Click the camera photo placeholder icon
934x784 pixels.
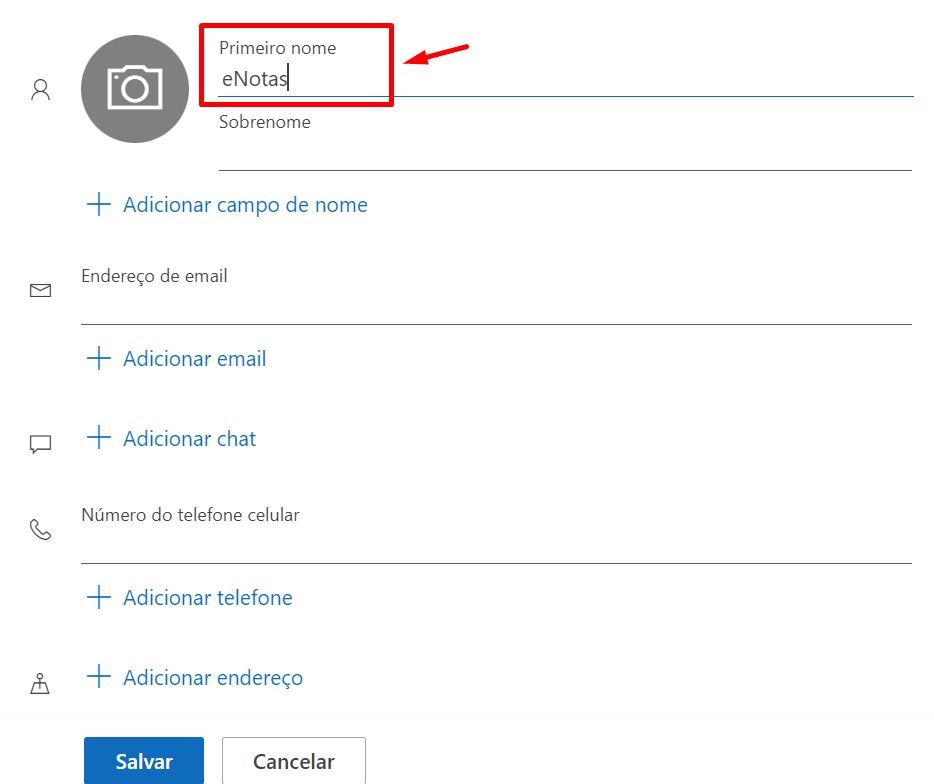(x=135, y=89)
